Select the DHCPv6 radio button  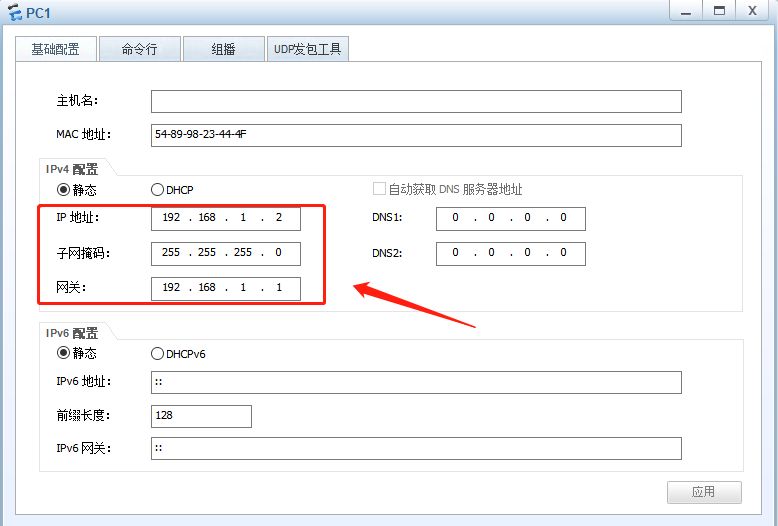click(x=157, y=353)
